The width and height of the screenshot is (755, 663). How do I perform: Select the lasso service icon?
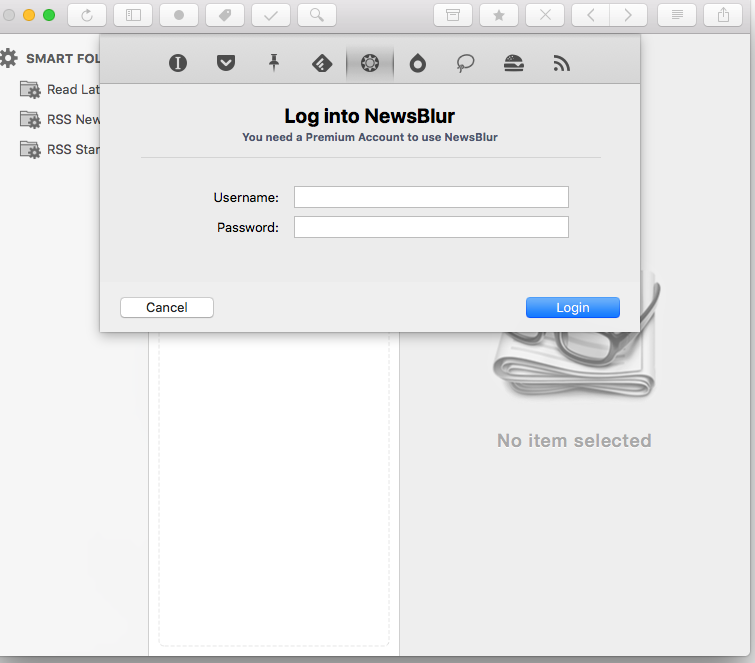click(465, 63)
